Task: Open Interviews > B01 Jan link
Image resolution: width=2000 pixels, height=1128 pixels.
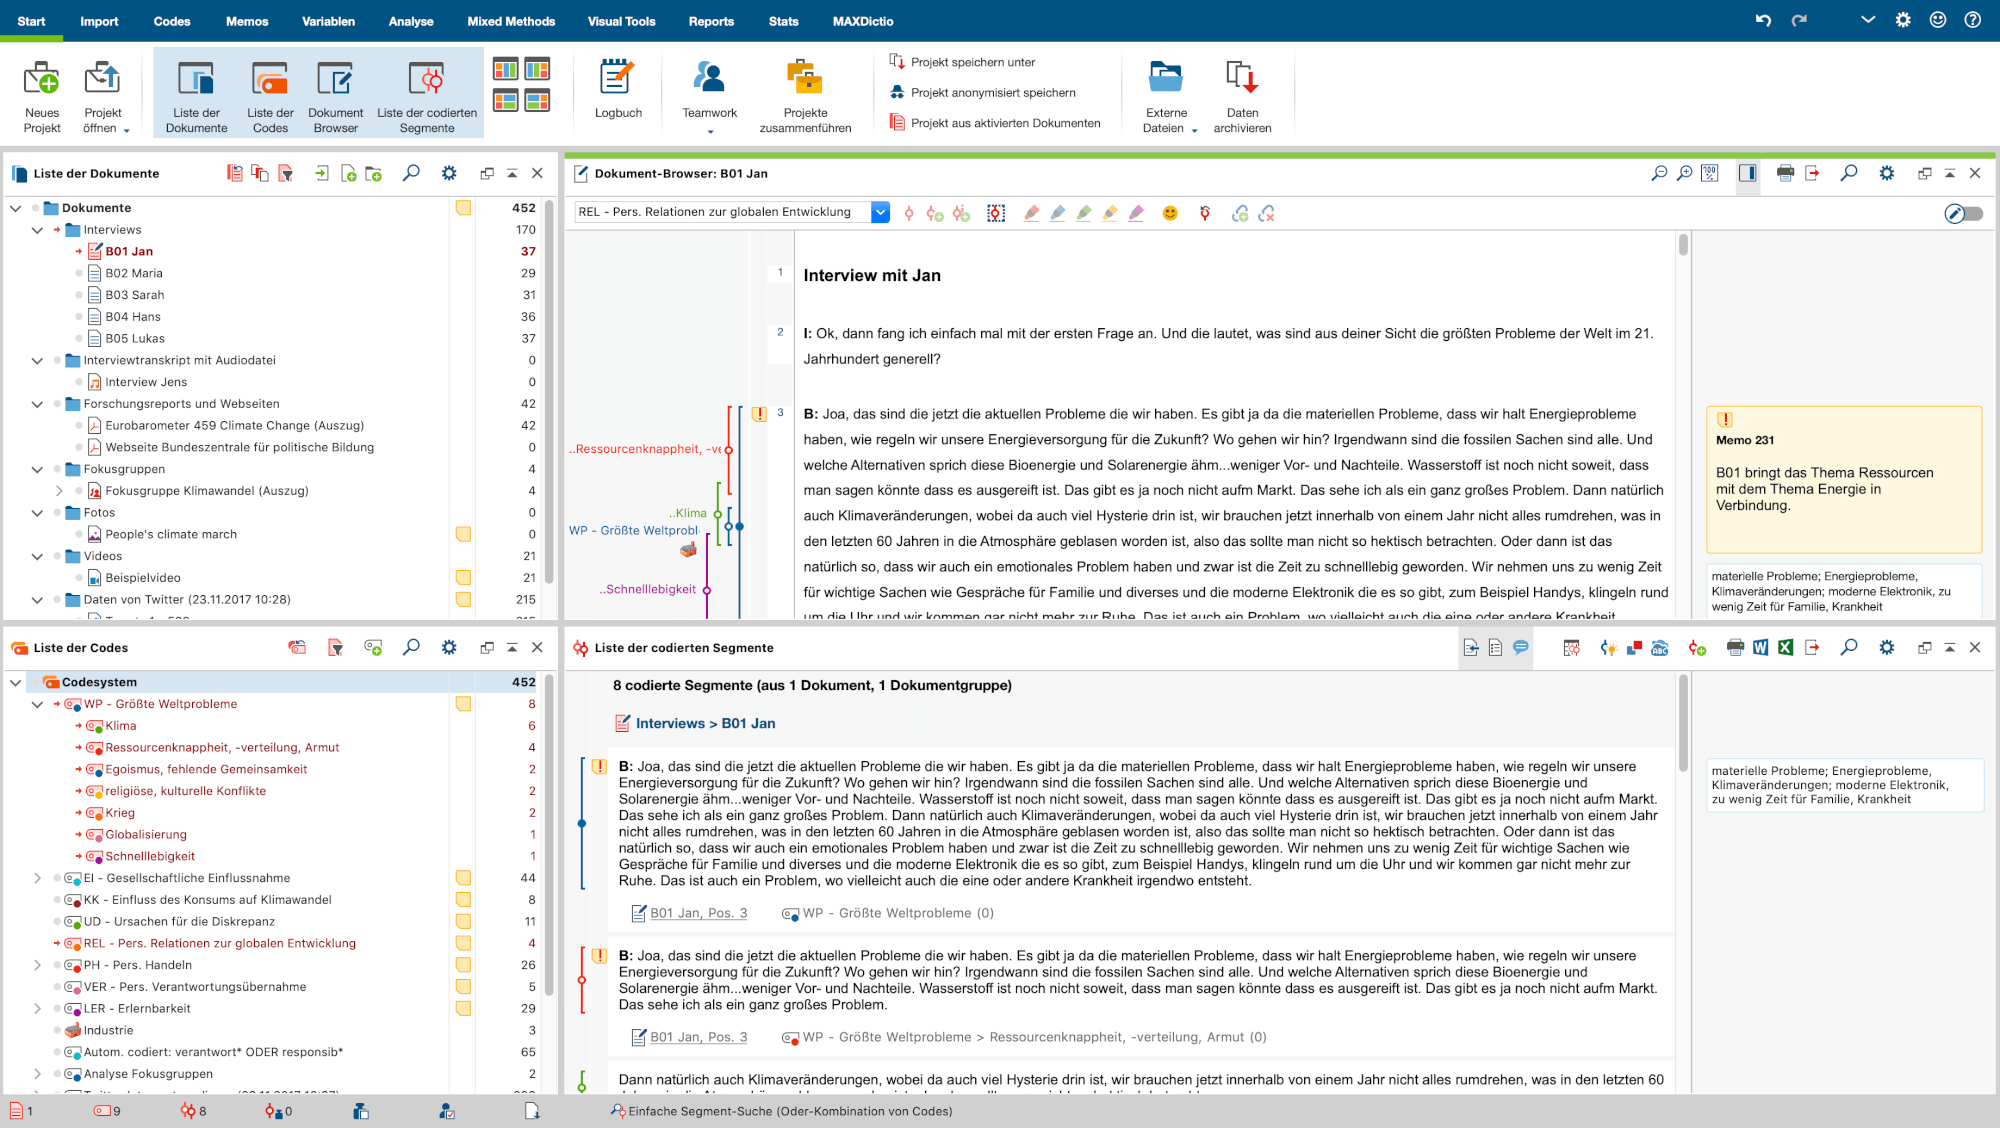Action: pos(705,723)
